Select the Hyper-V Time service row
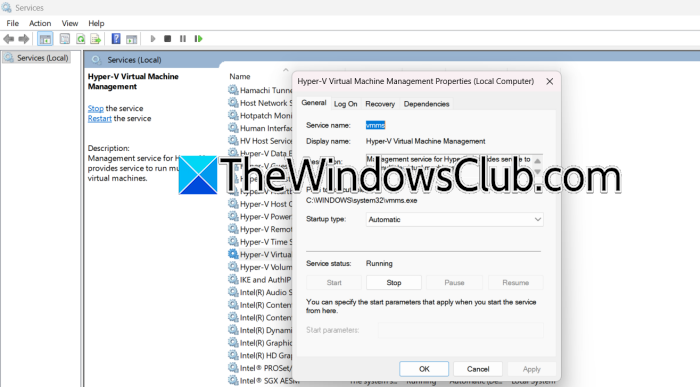The height and width of the screenshot is (387, 700). [260, 242]
